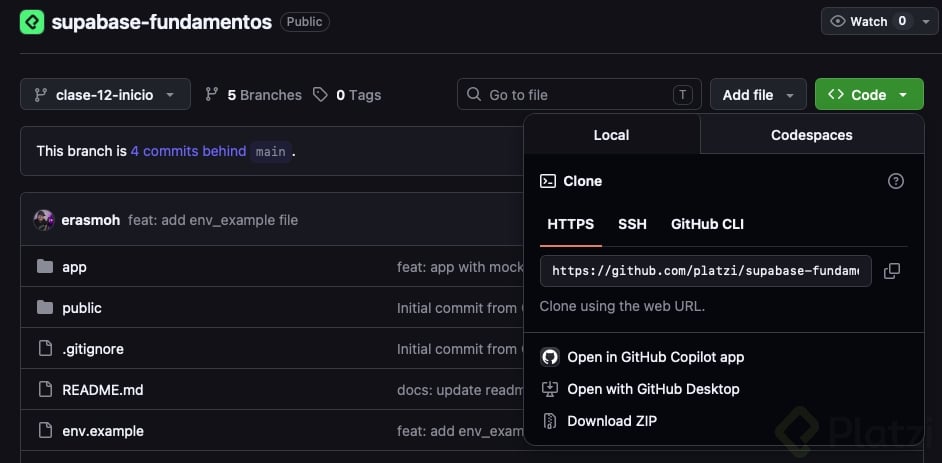This screenshot has width=942, height=463.
Task: Select the HTTPS clone tab
Action: click(x=571, y=225)
